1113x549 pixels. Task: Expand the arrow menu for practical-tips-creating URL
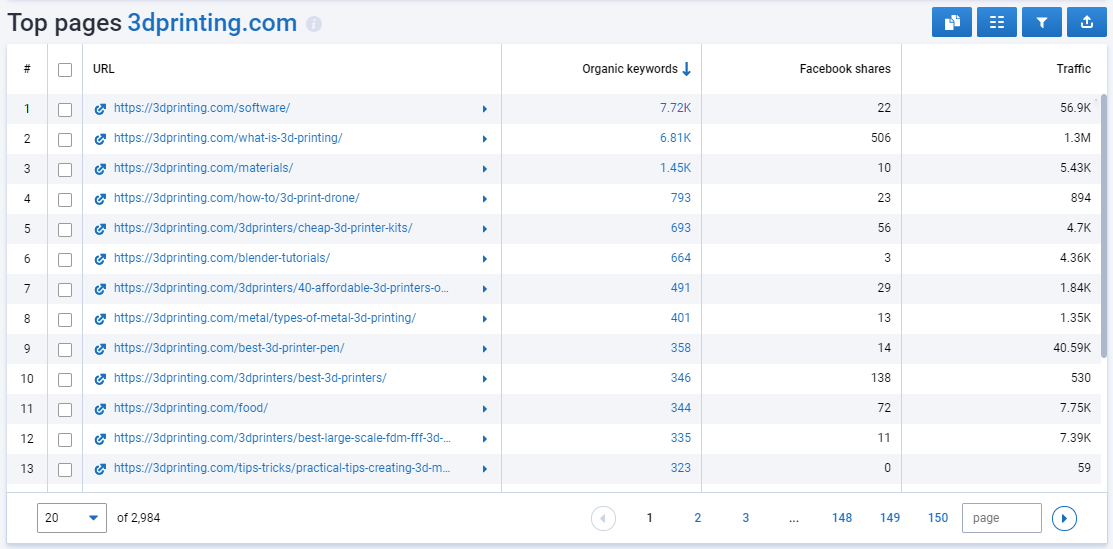pyautogui.click(x=485, y=469)
